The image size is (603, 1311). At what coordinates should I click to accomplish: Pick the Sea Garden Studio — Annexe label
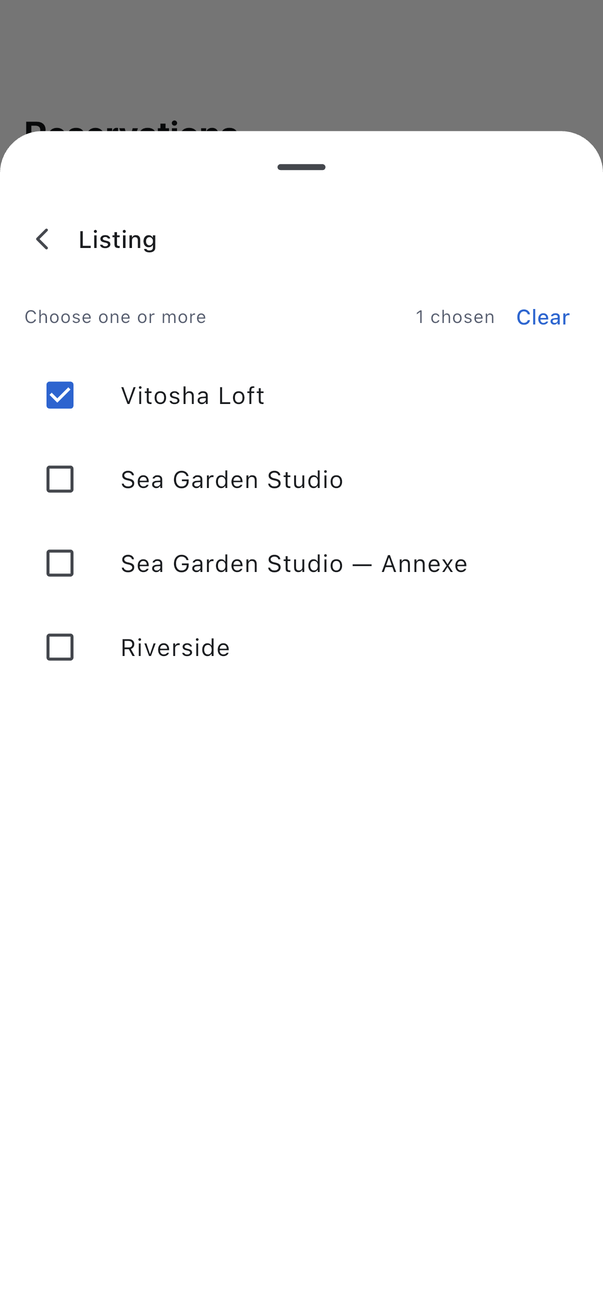294,563
